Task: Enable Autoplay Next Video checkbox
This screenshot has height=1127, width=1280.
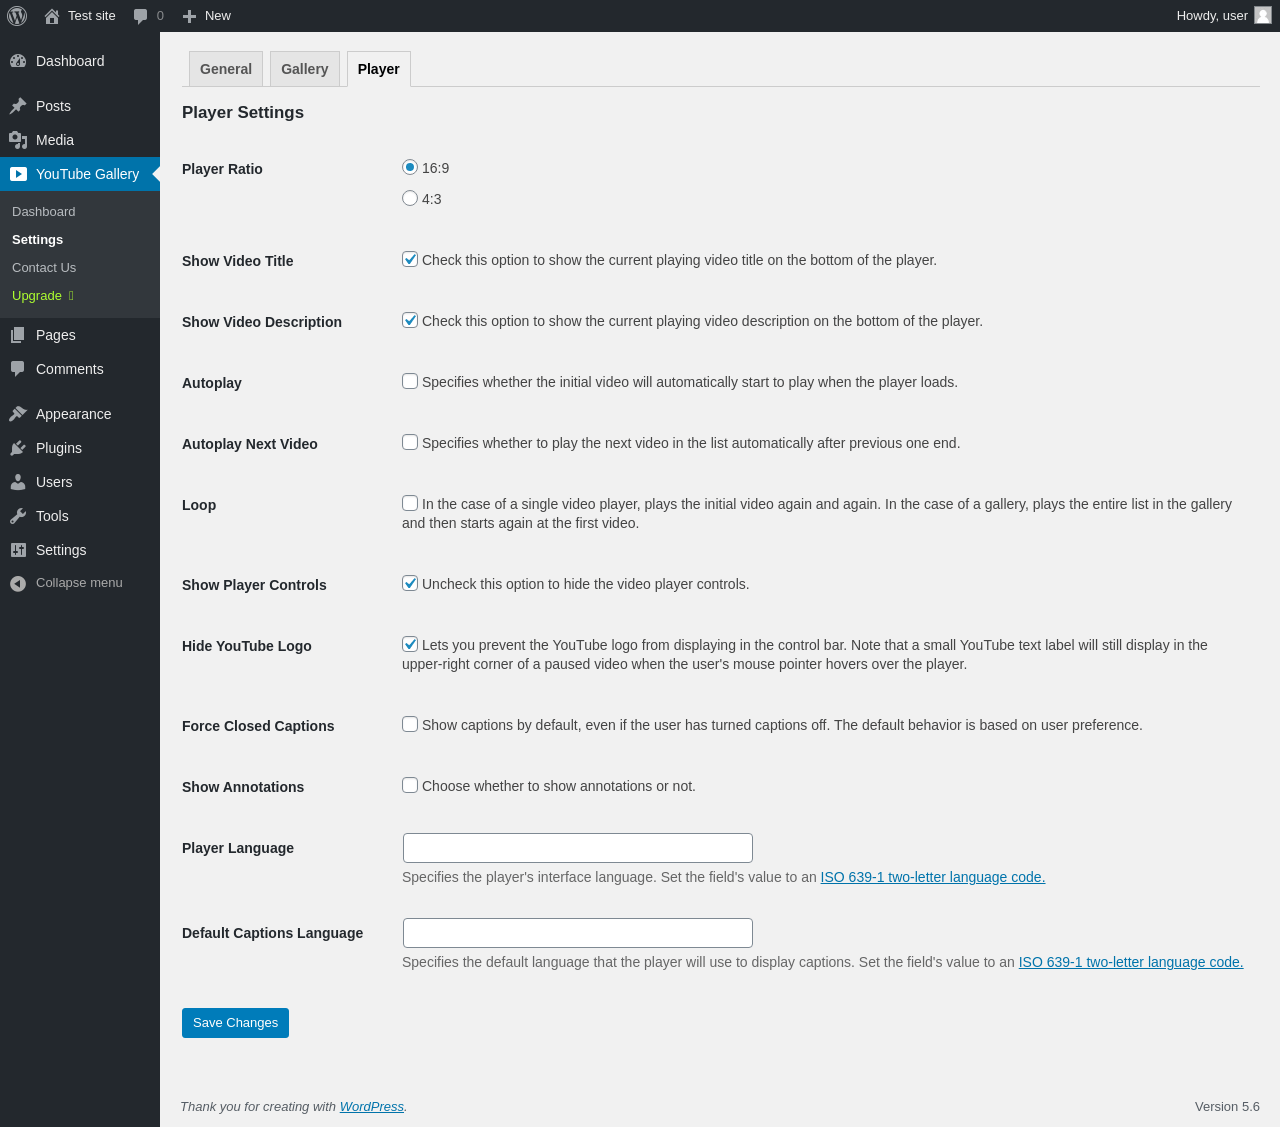Action: coord(410,442)
